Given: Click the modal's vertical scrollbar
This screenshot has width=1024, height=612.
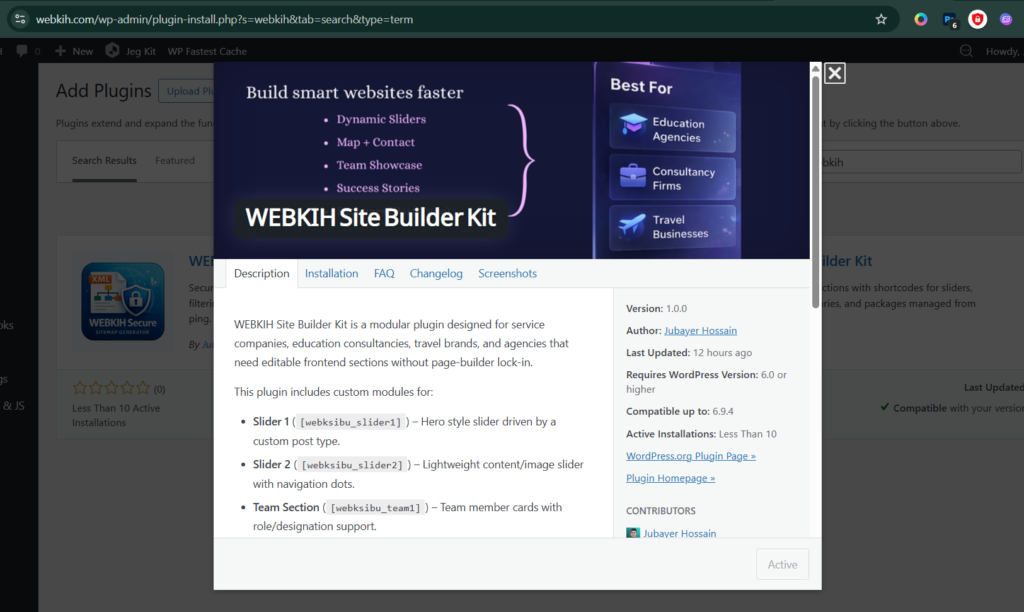Looking at the screenshot, I should 815,180.
